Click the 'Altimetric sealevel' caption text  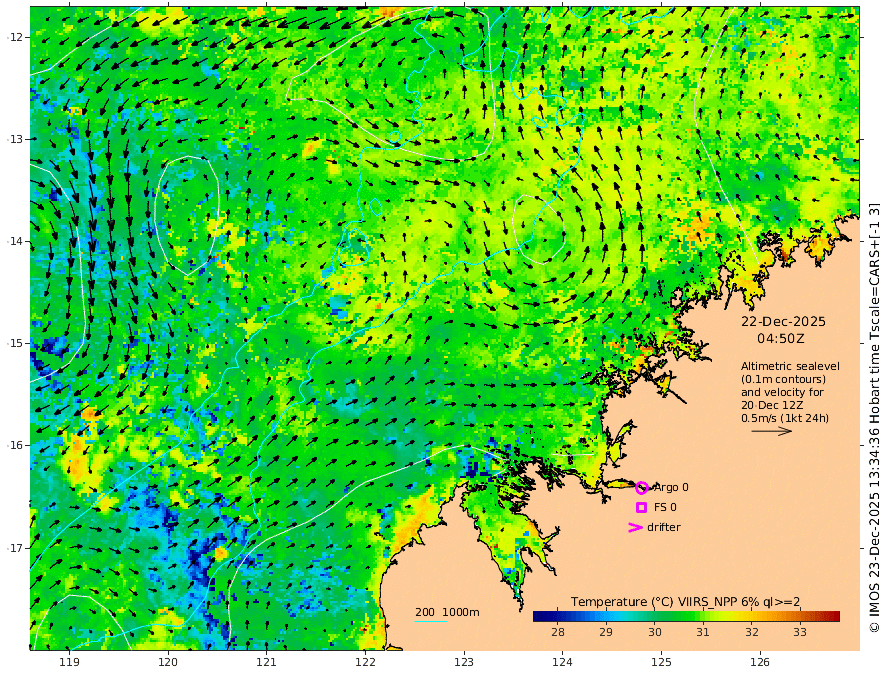click(x=790, y=366)
